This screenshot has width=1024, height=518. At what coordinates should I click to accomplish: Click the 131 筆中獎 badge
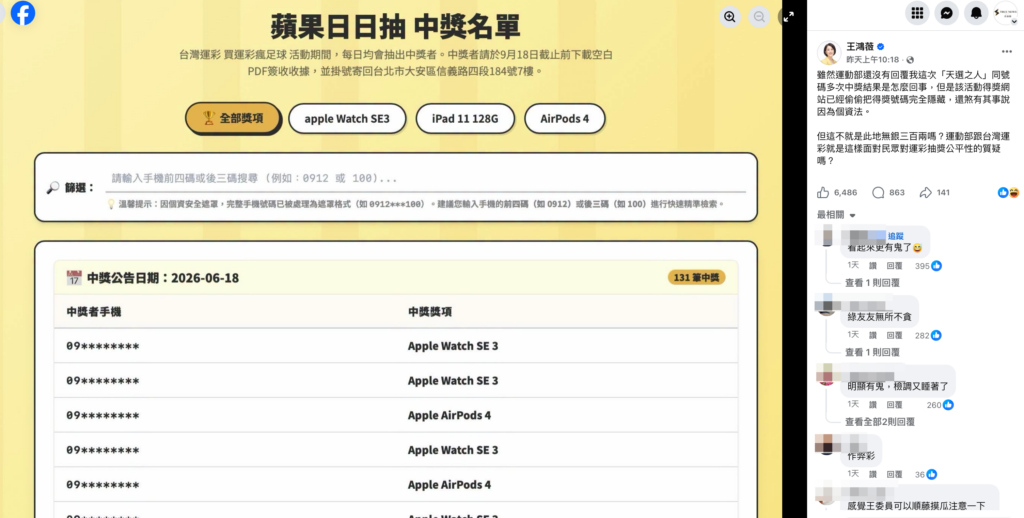point(696,278)
